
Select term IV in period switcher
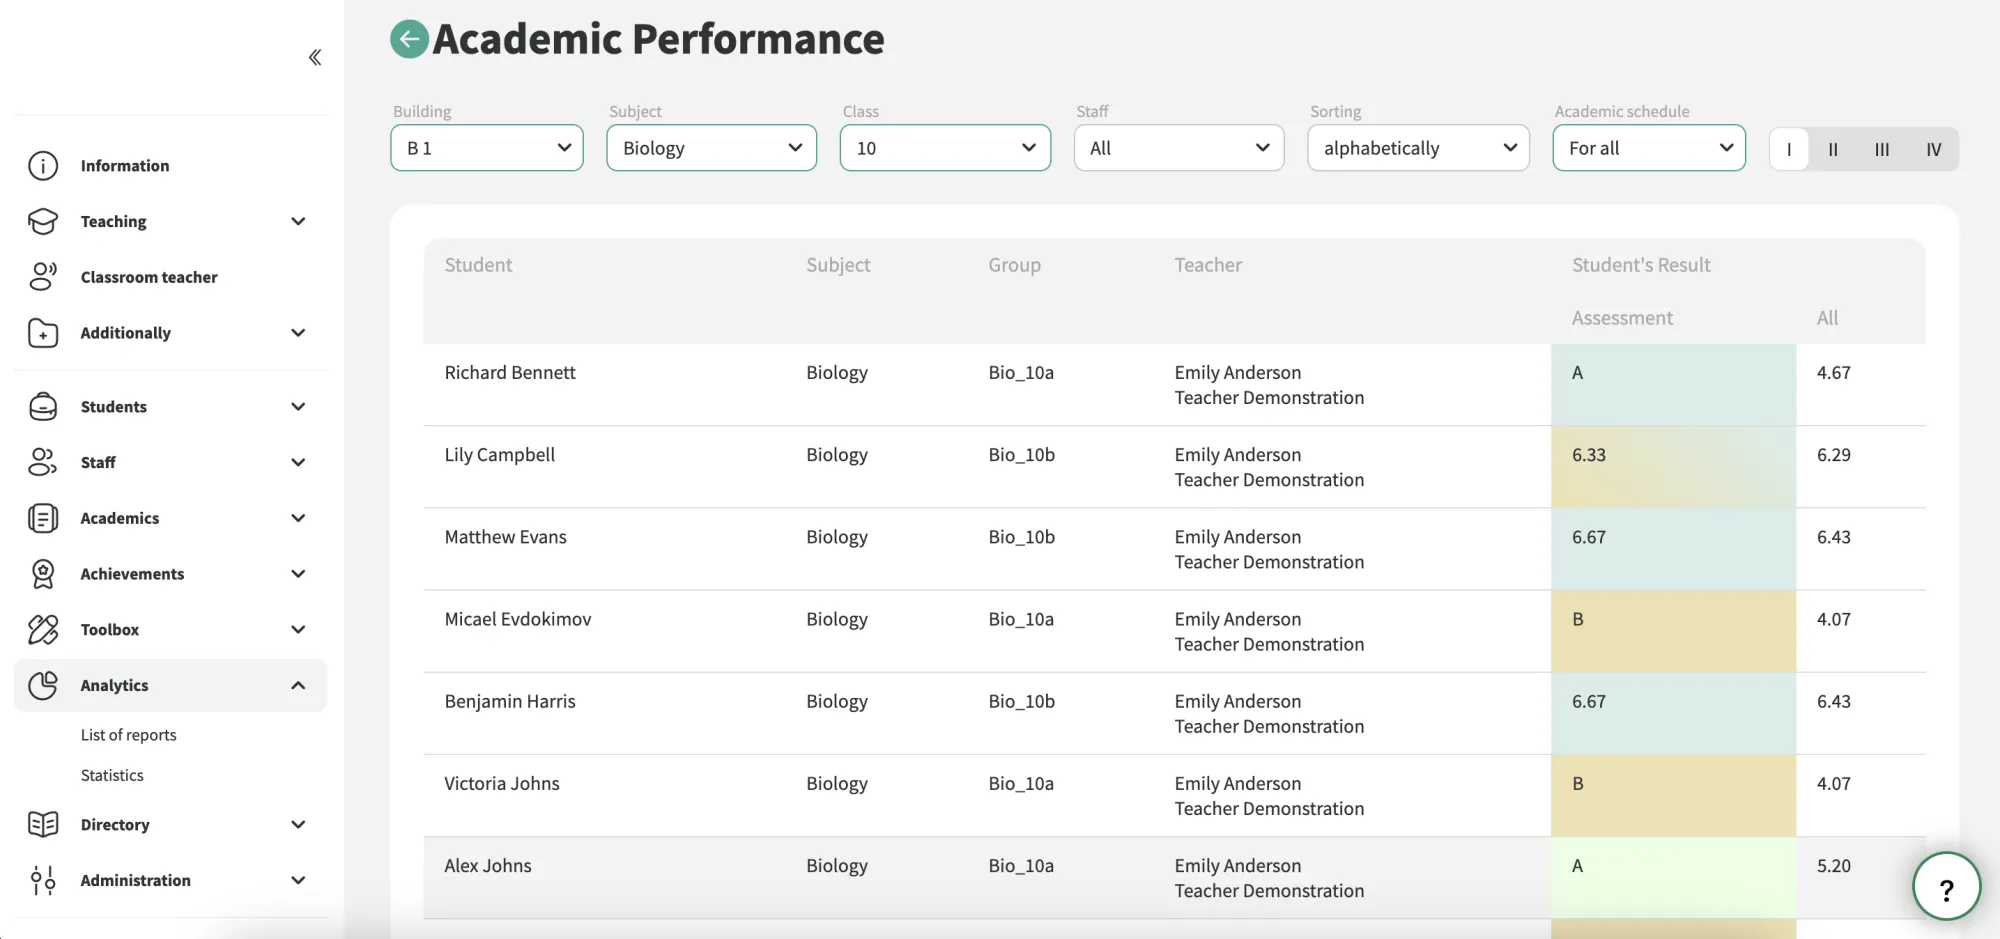(1933, 149)
